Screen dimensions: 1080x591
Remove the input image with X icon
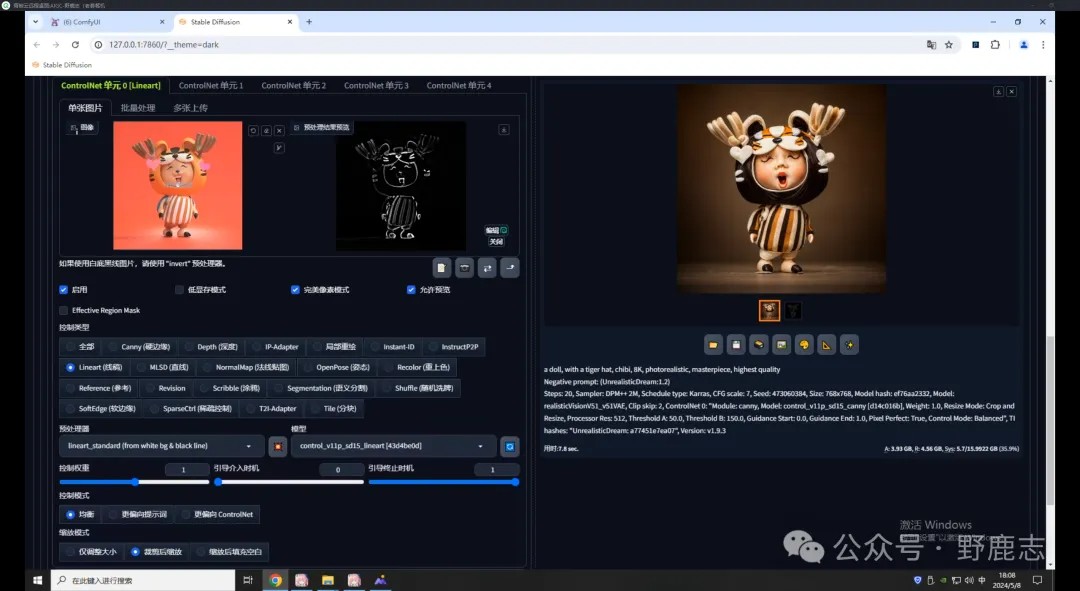279,130
